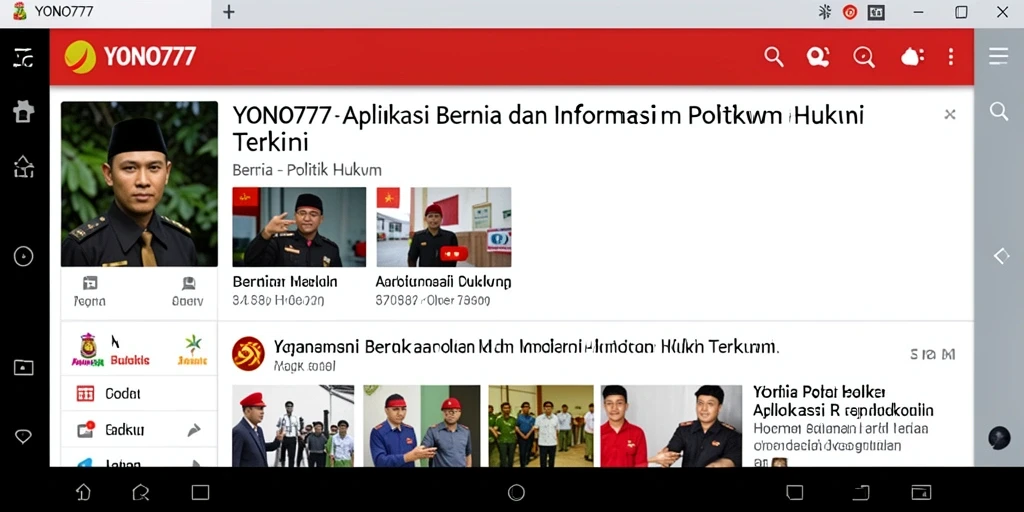Click the cloud icon in red header
The image size is (1024, 512).
pyautogui.click(x=912, y=57)
